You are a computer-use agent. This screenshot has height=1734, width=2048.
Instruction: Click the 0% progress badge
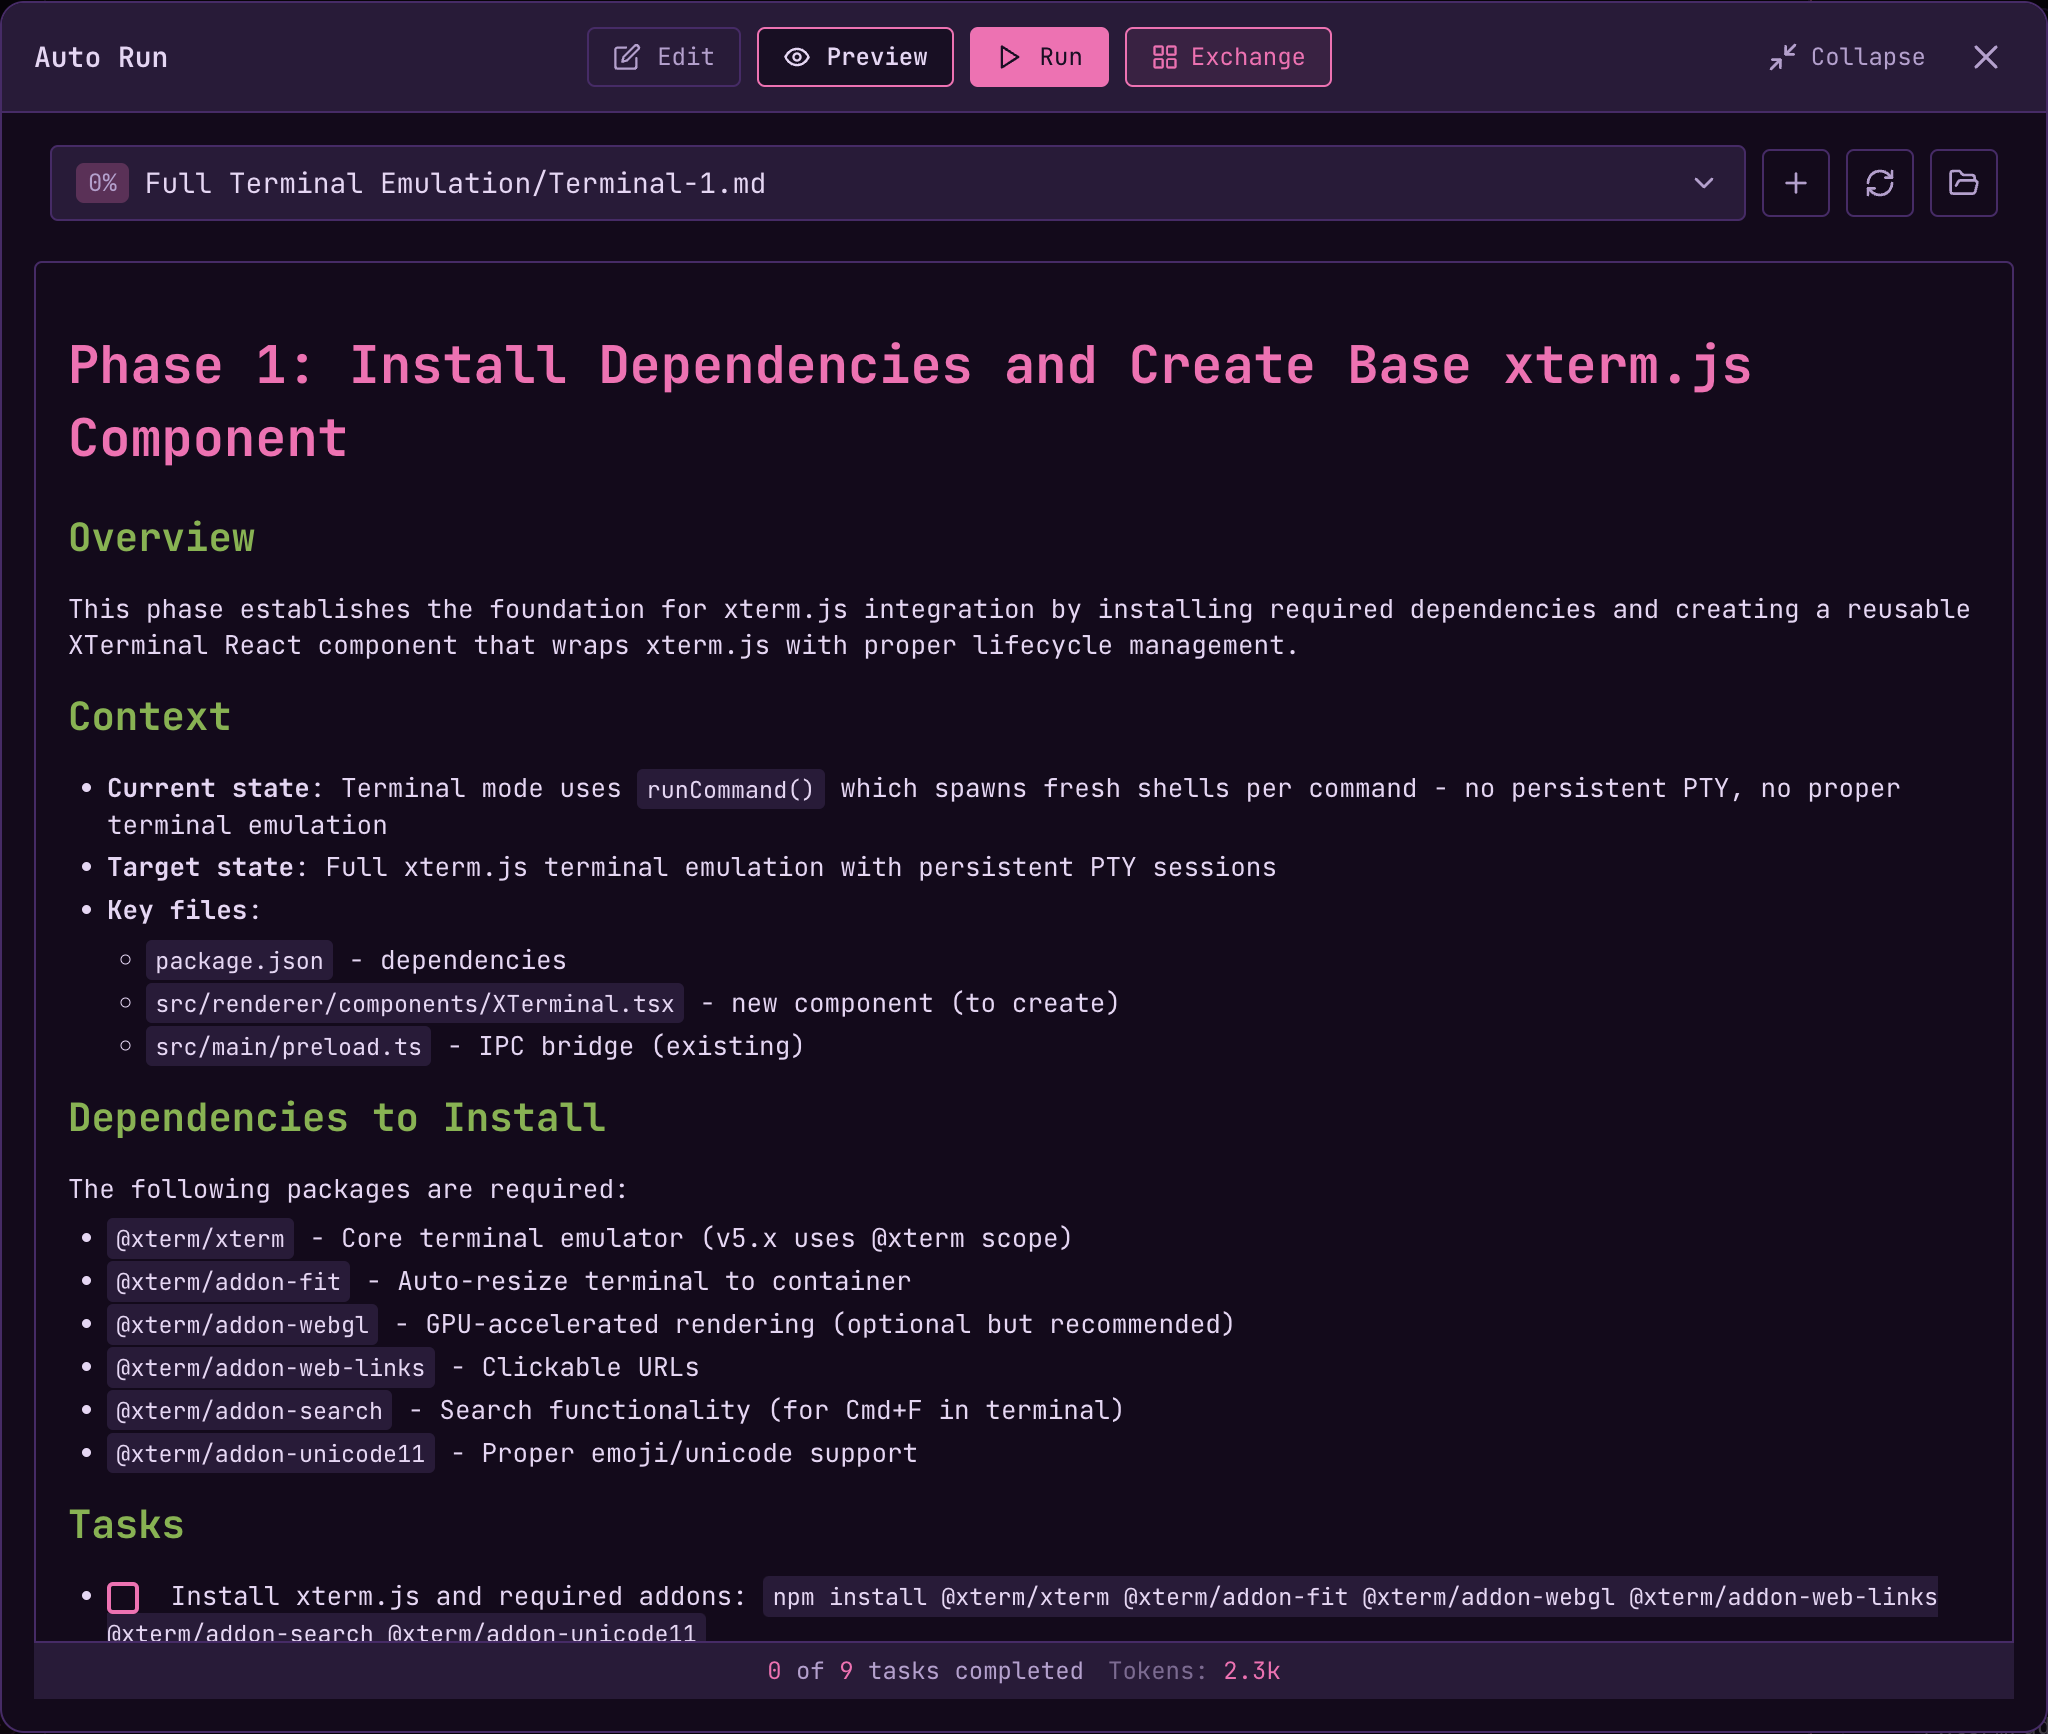click(x=102, y=183)
